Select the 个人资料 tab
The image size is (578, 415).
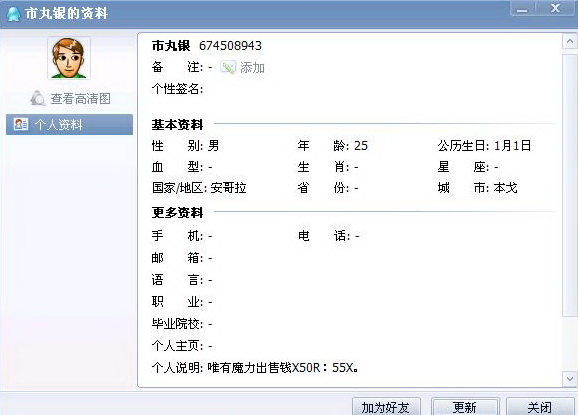click(69, 125)
